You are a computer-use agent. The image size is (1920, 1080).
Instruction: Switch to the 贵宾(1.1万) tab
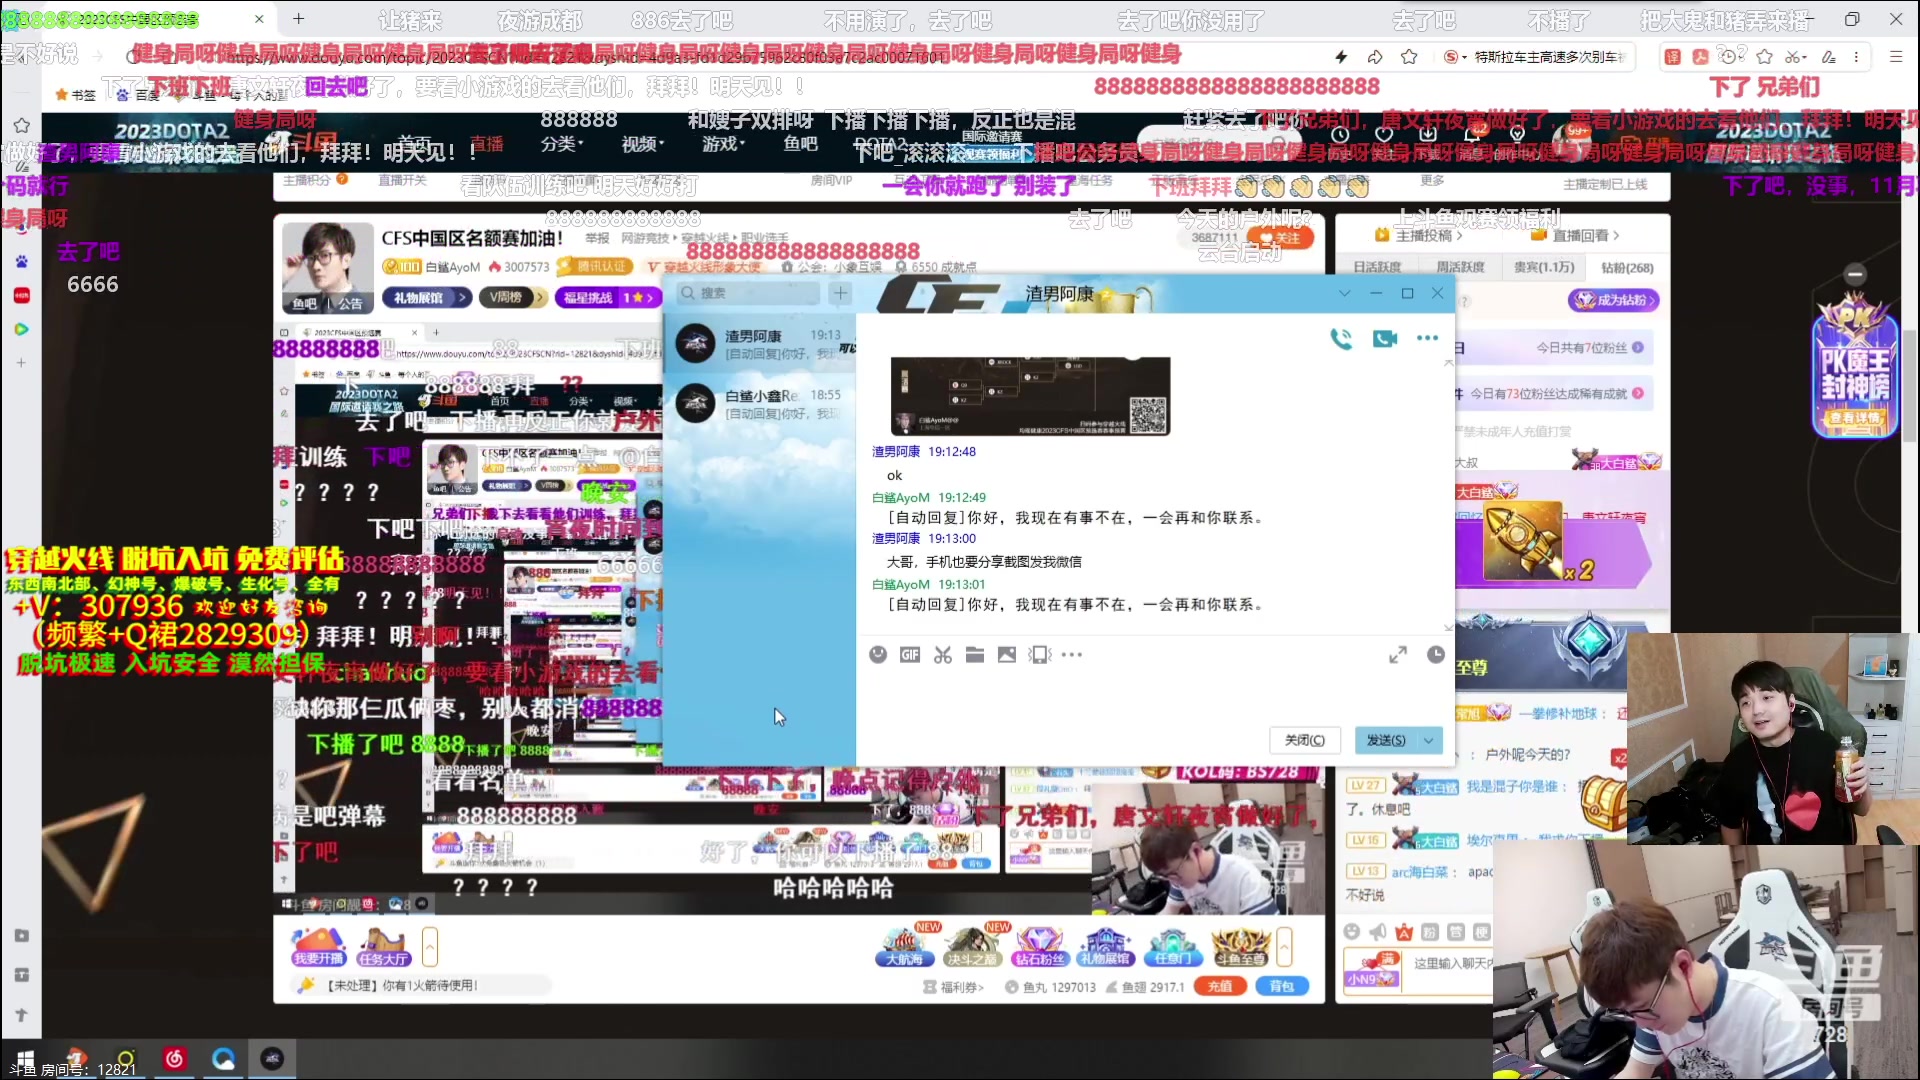(x=1544, y=267)
